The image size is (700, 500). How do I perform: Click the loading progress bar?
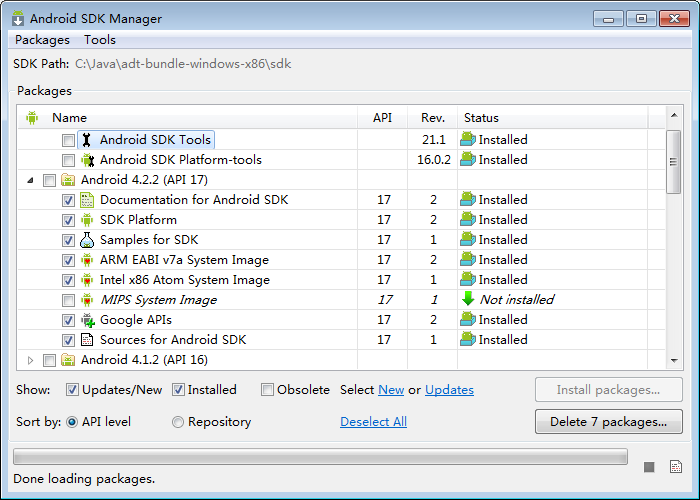coord(321,457)
